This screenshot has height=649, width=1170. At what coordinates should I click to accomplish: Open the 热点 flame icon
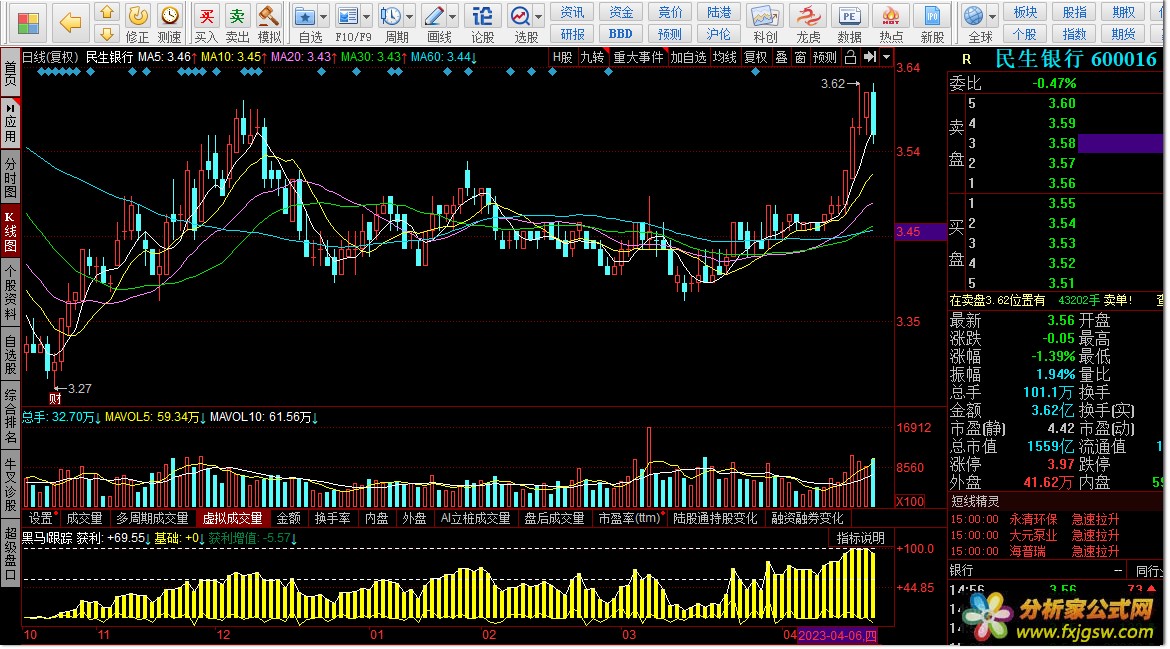tap(891, 16)
